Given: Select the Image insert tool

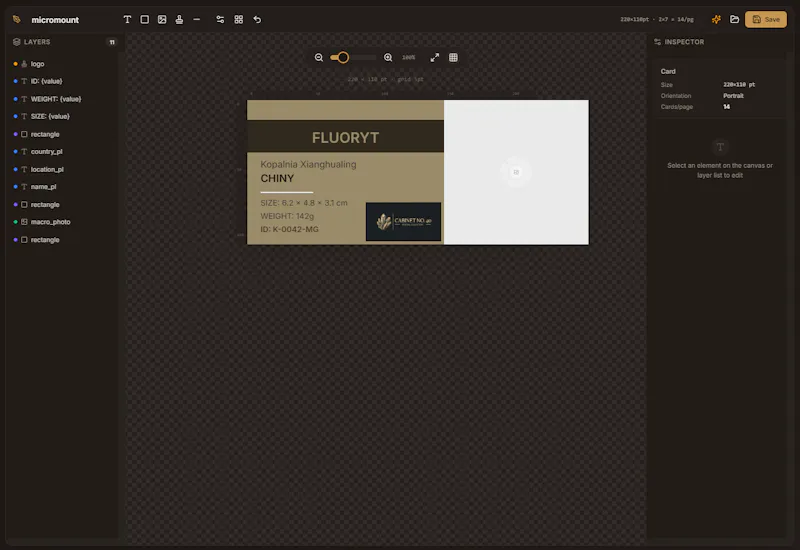Looking at the screenshot, I should [162, 19].
